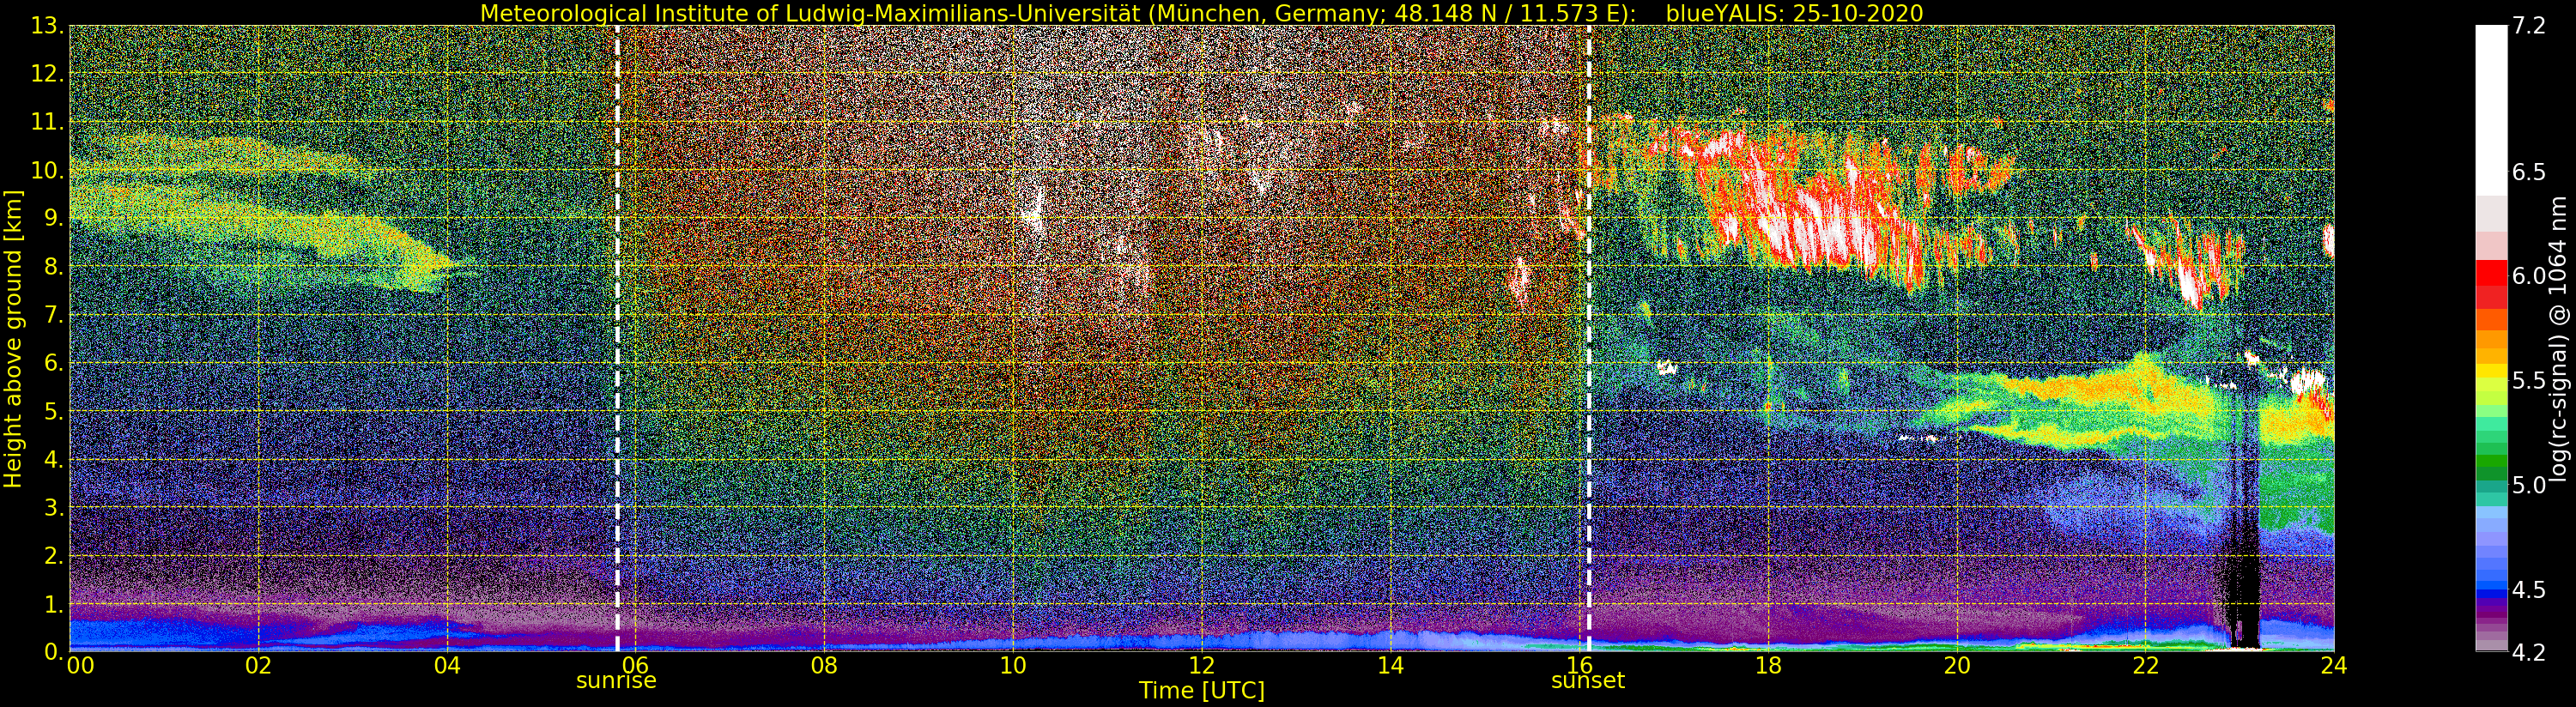
Task: Click the sunset dashed vertical line
Action: 1588,338
